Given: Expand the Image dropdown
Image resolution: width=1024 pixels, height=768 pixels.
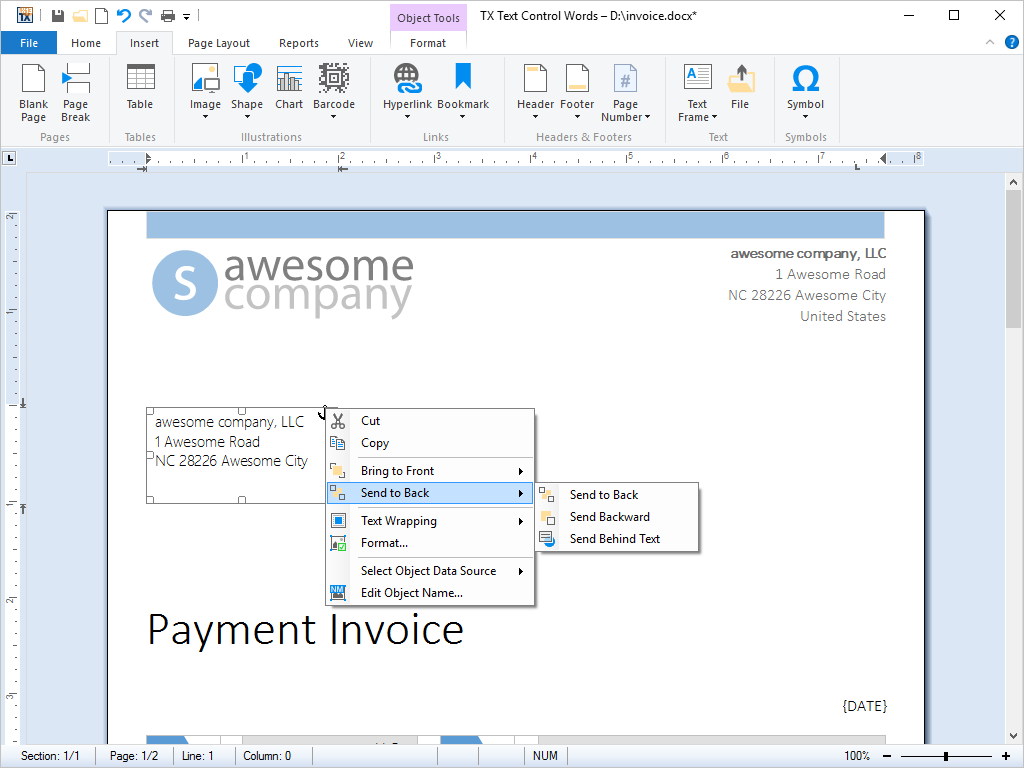Looking at the screenshot, I should pyautogui.click(x=205, y=116).
